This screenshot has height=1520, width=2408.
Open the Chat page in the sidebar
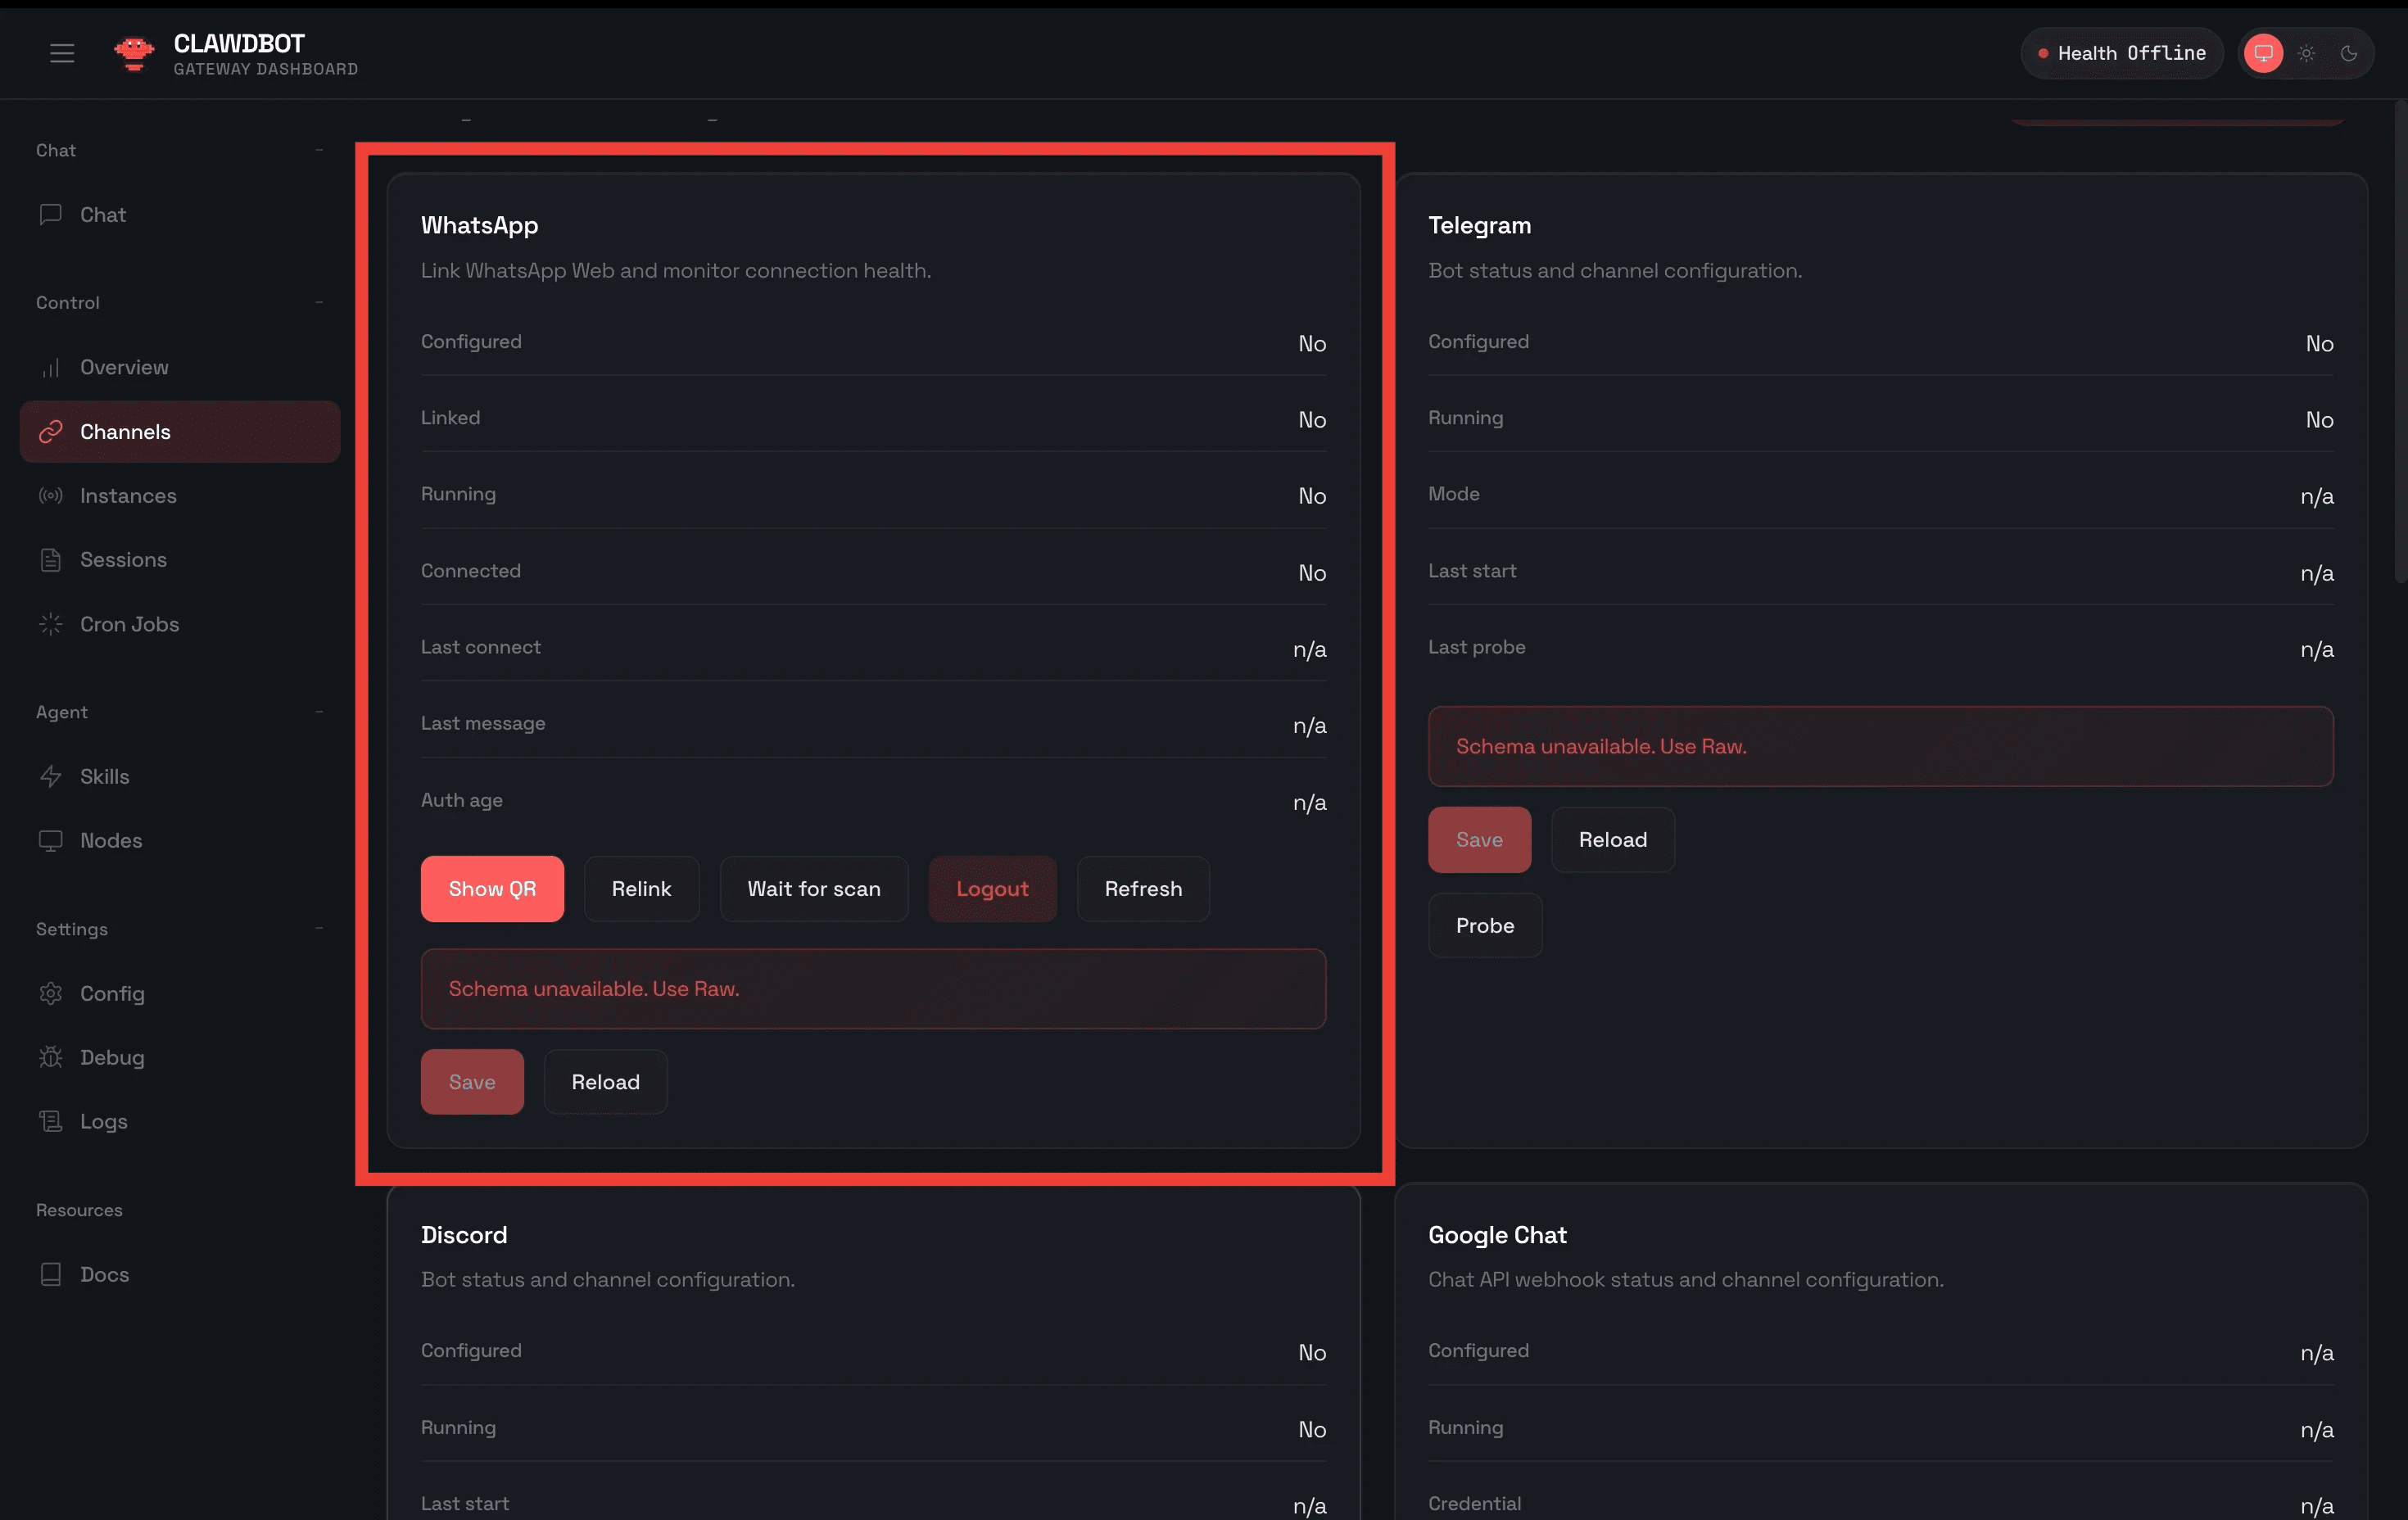pyautogui.click(x=103, y=215)
